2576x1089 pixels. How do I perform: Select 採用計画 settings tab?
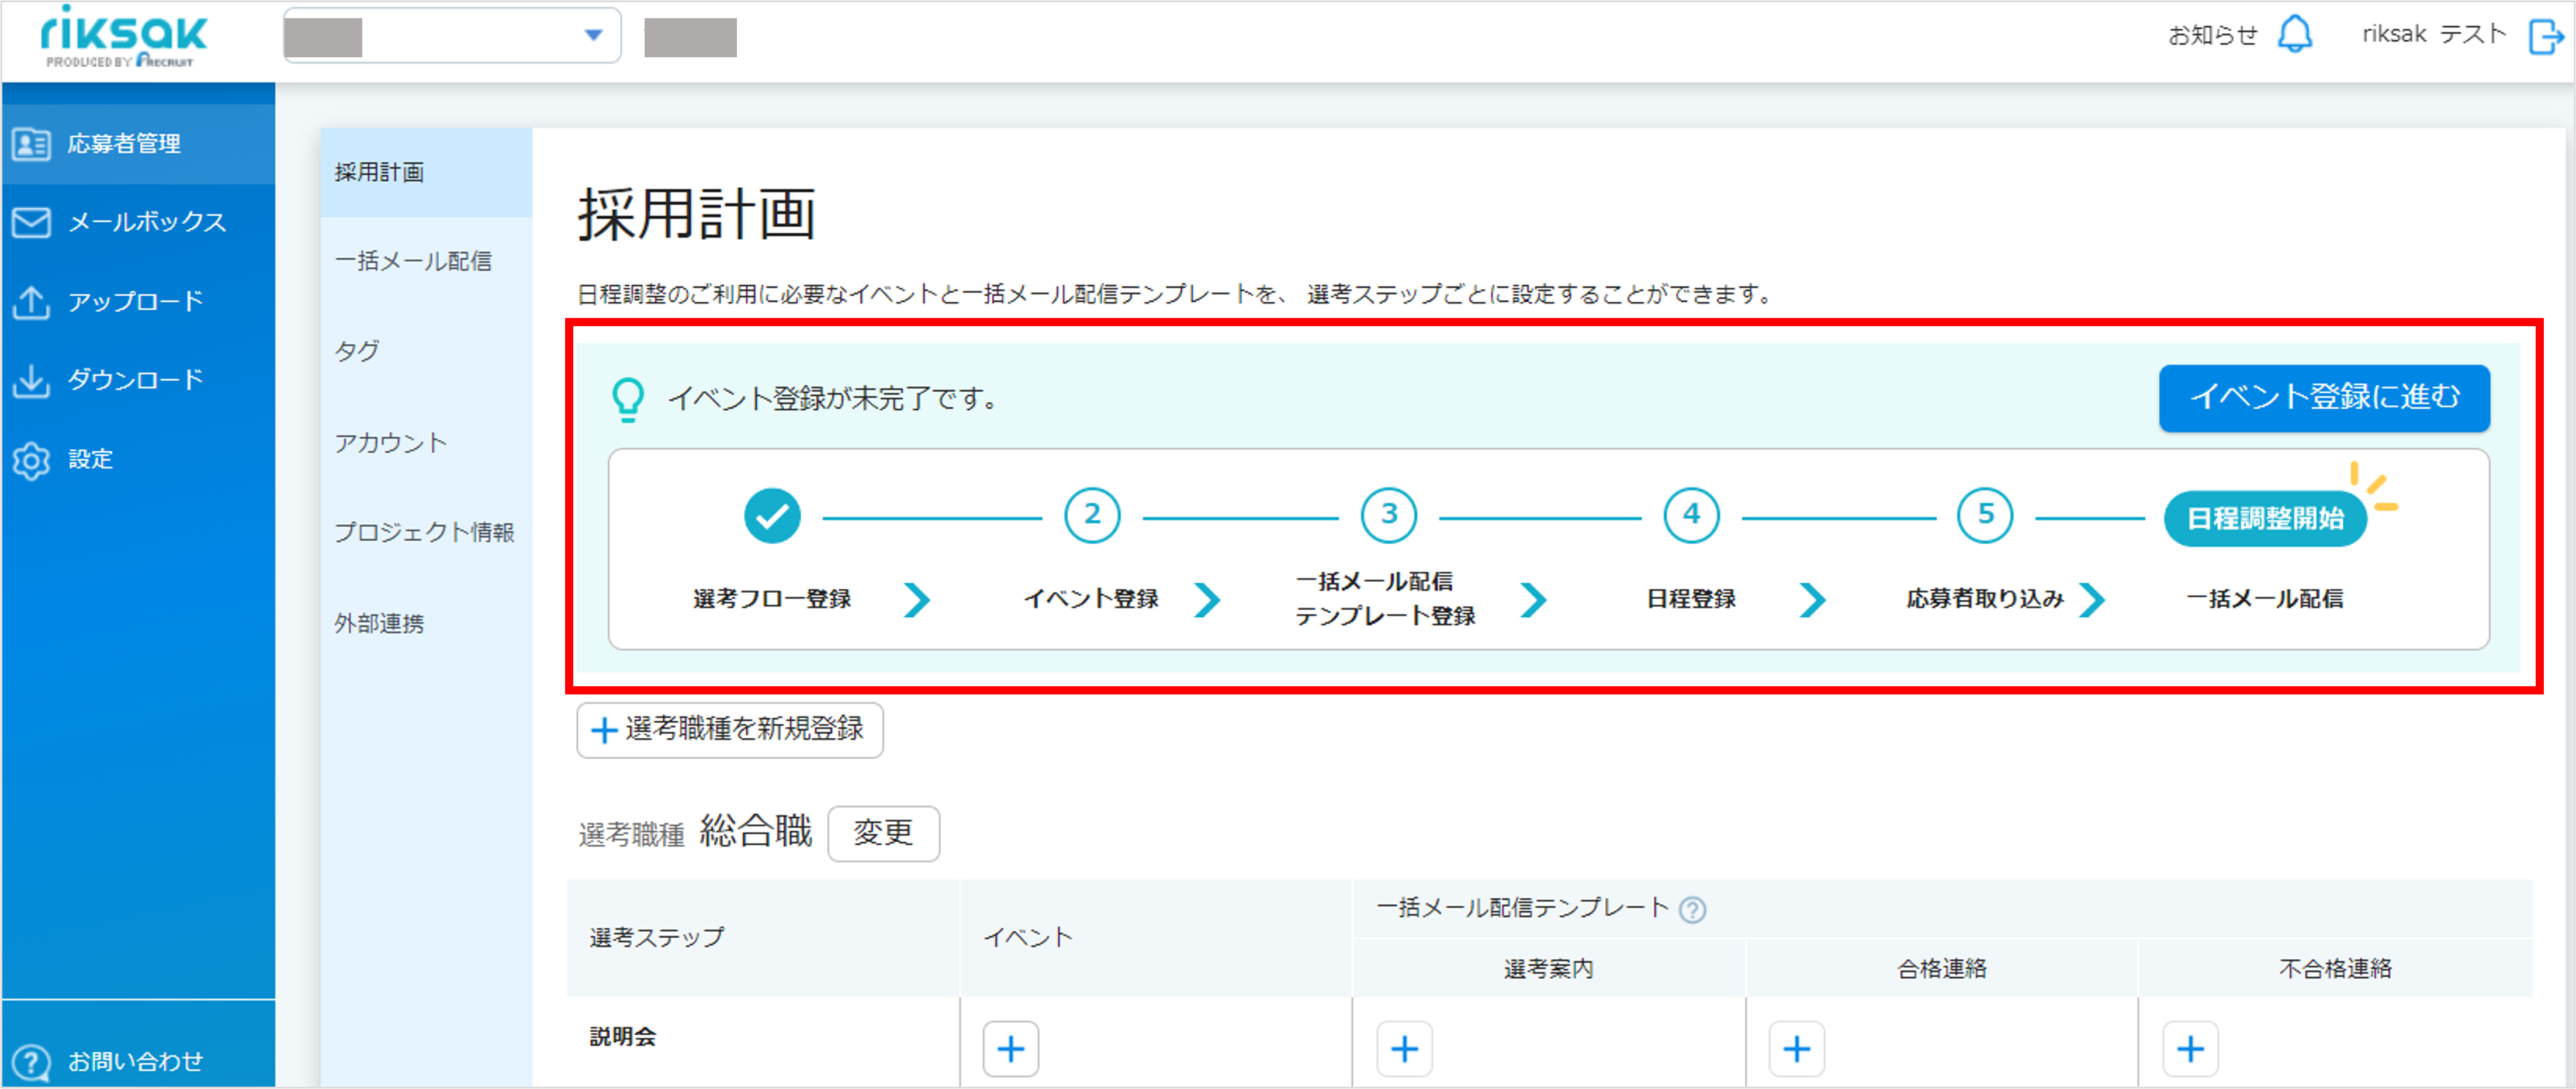tap(426, 172)
